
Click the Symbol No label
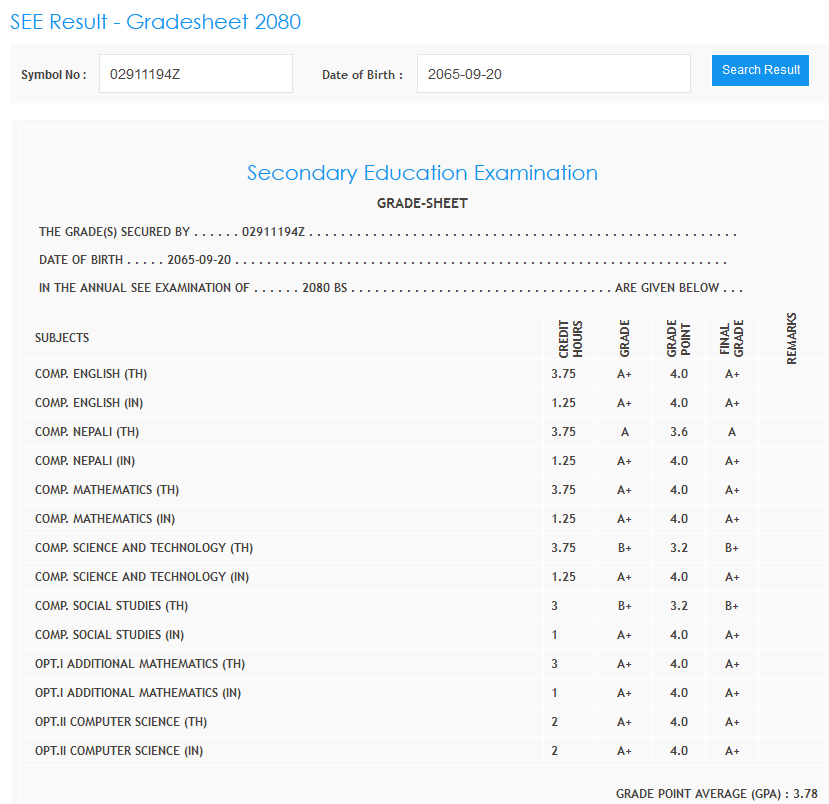pyautogui.click(x=54, y=75)
